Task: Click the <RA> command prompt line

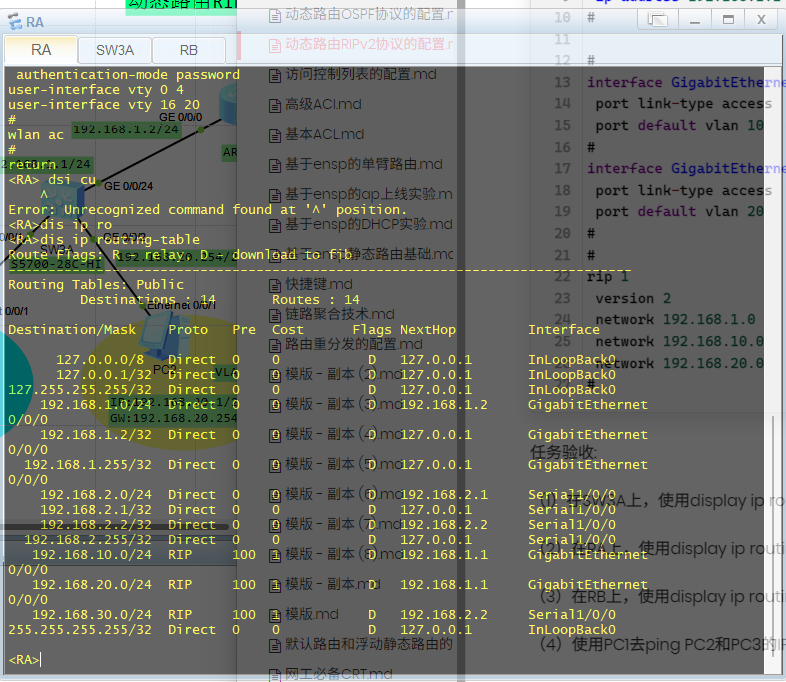Action: pos(24,659)
